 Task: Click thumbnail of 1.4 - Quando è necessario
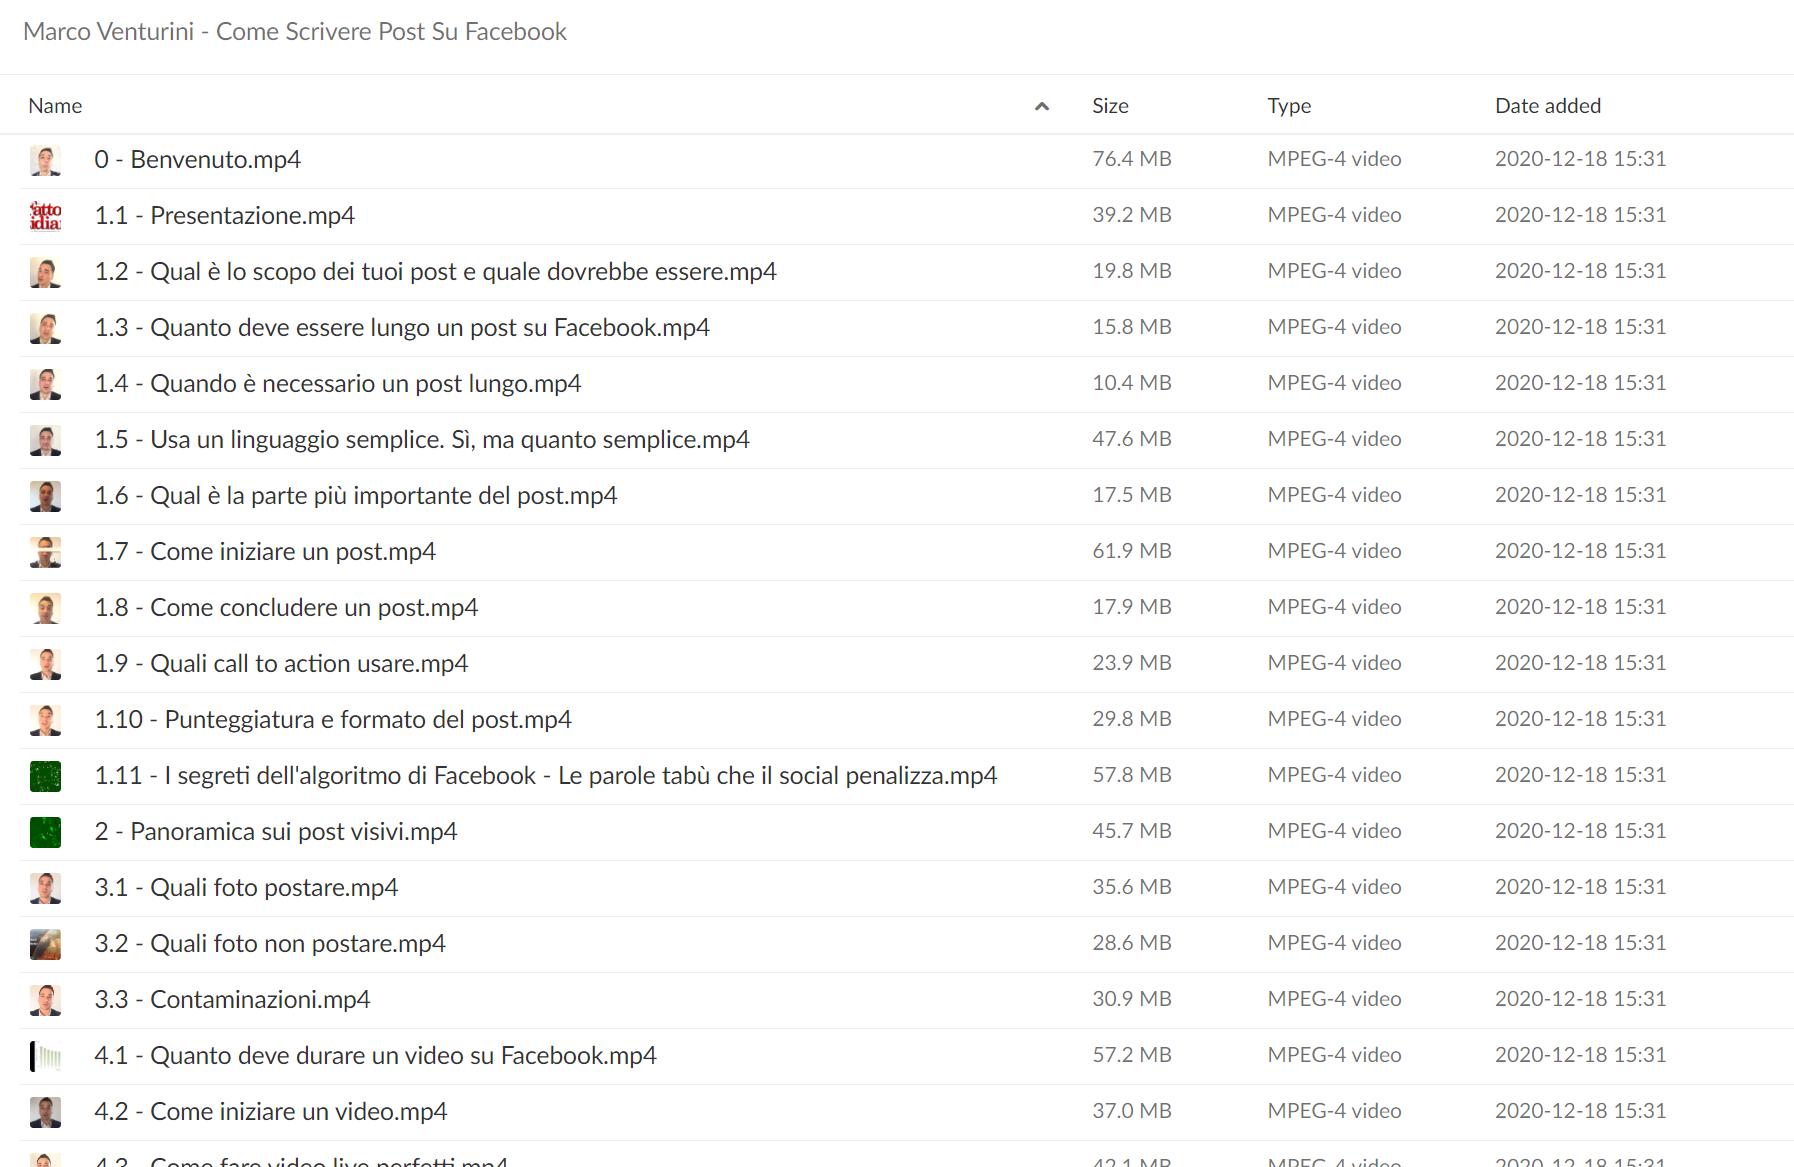tap(45, 384)
